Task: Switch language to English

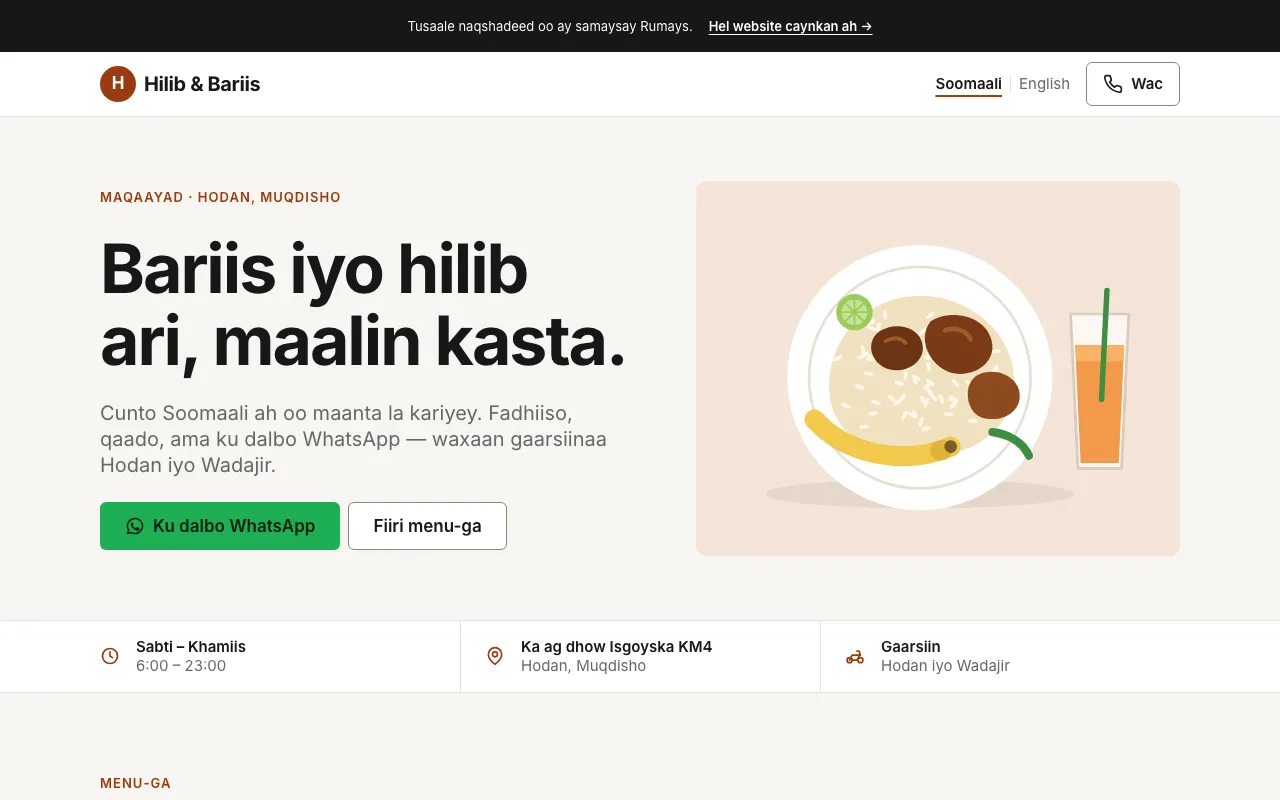Action: [1044, 84]
